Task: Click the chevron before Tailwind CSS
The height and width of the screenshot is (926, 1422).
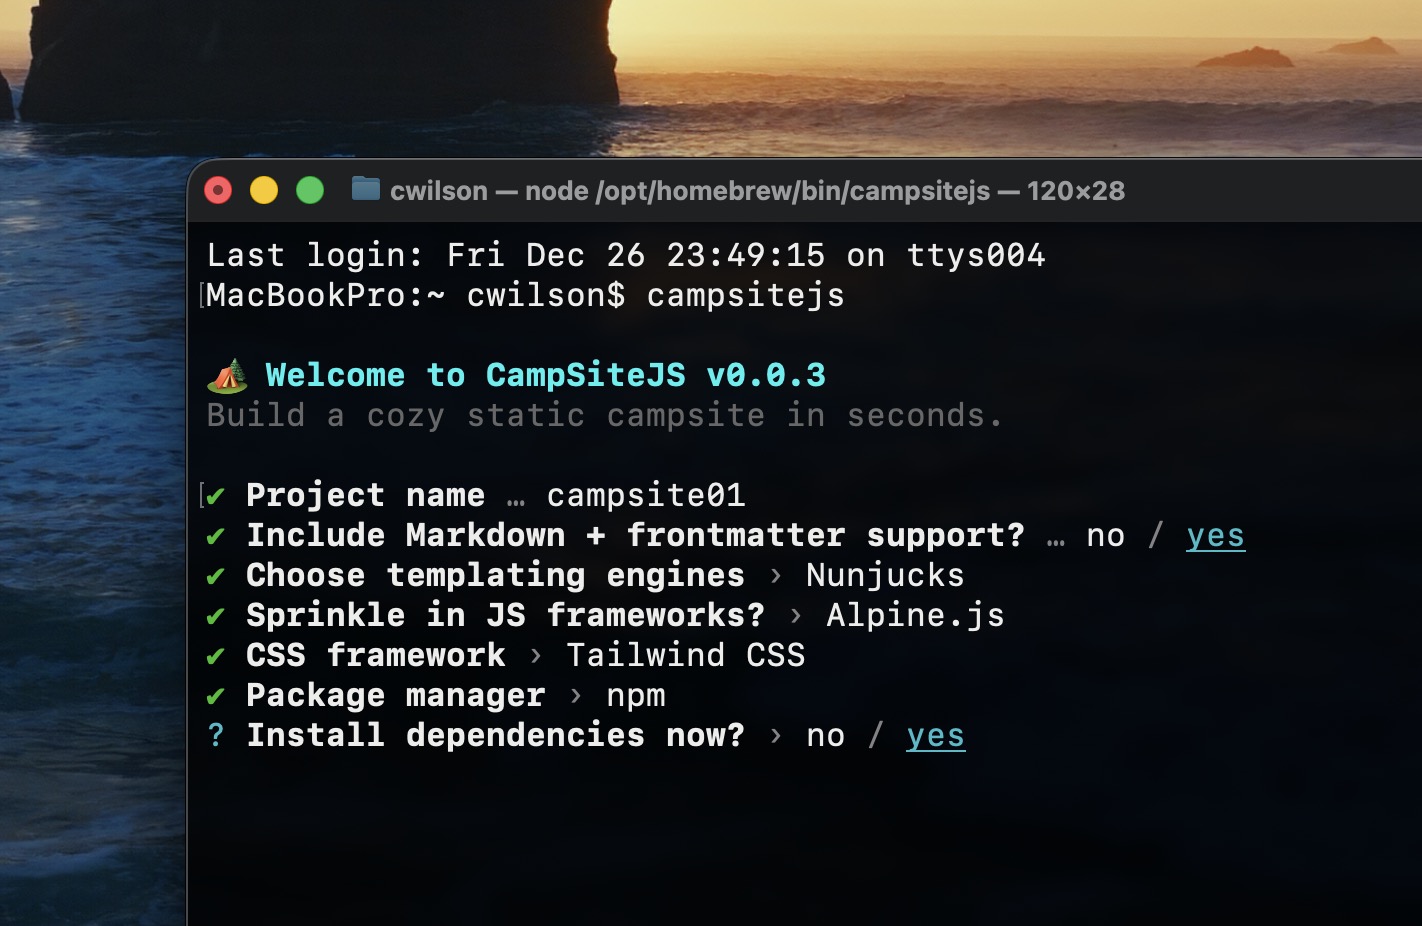Action: pos(535,655)
